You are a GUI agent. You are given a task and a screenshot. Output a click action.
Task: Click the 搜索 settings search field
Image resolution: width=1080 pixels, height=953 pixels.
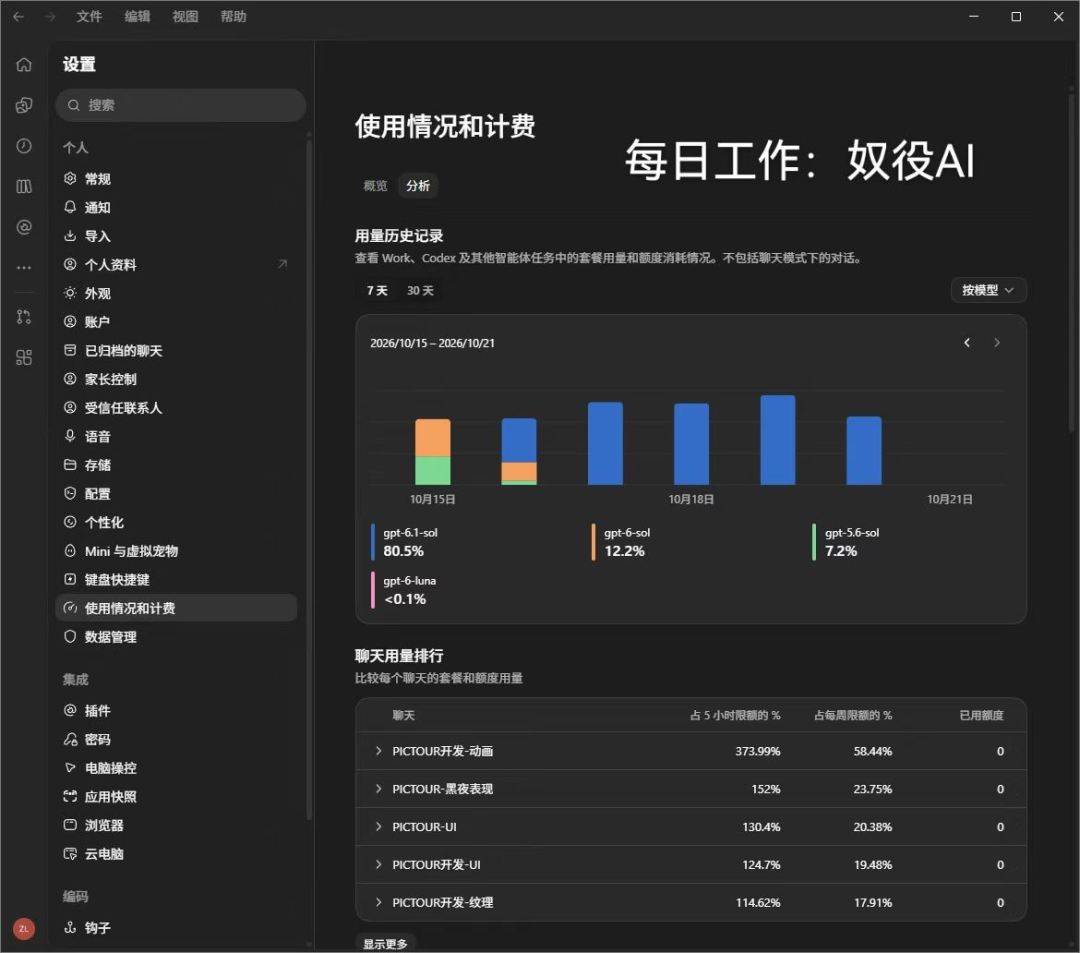(x=180, y=105)
